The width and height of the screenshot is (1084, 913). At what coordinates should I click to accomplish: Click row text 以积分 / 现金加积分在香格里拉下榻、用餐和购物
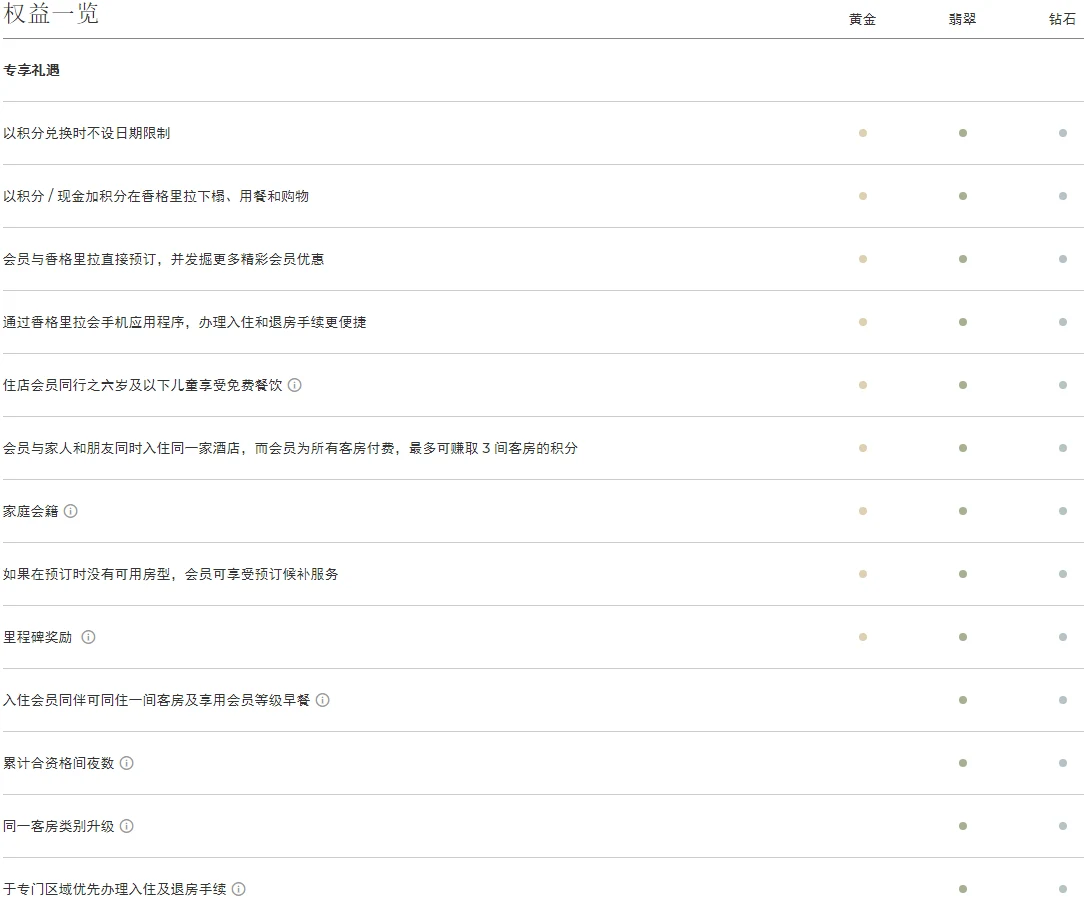[x=156, y=196]
